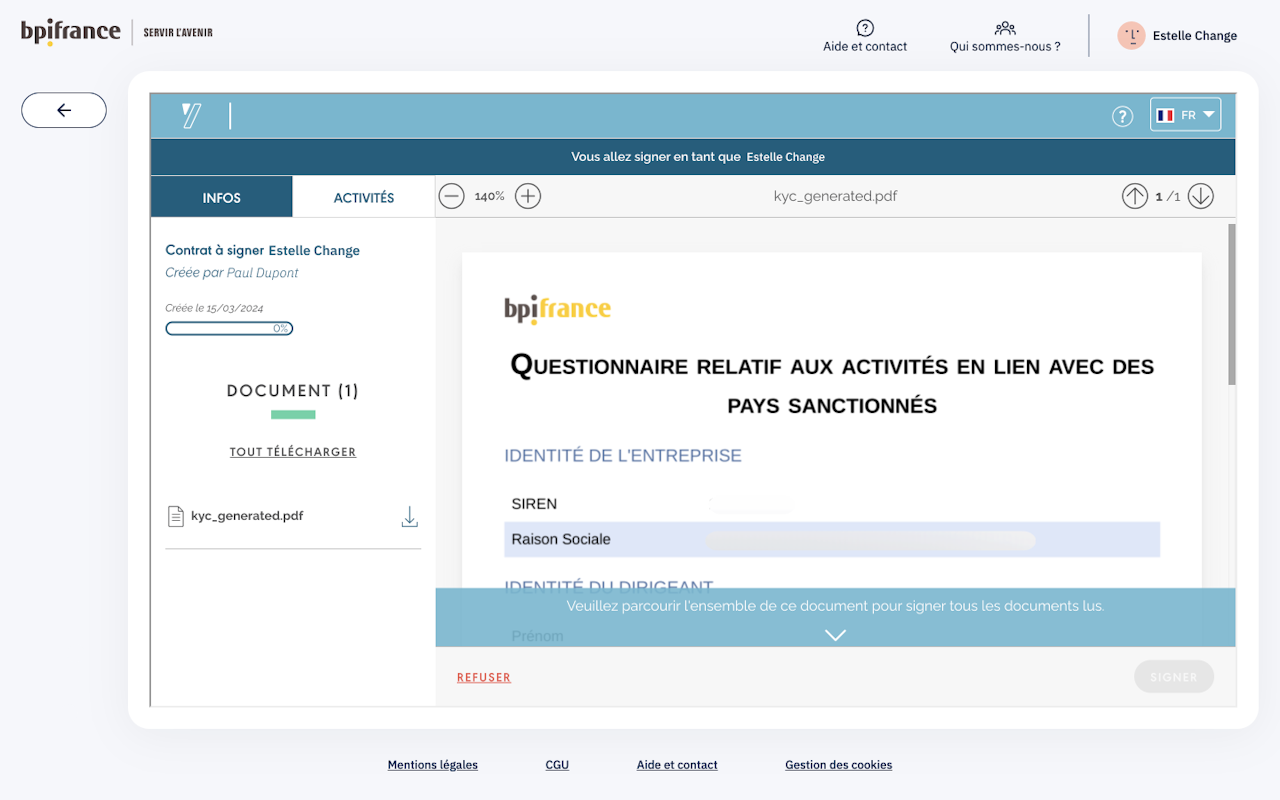Zoom out the document with minus icon
Viewport: 1280px width, 800px height.
[452, 196]
